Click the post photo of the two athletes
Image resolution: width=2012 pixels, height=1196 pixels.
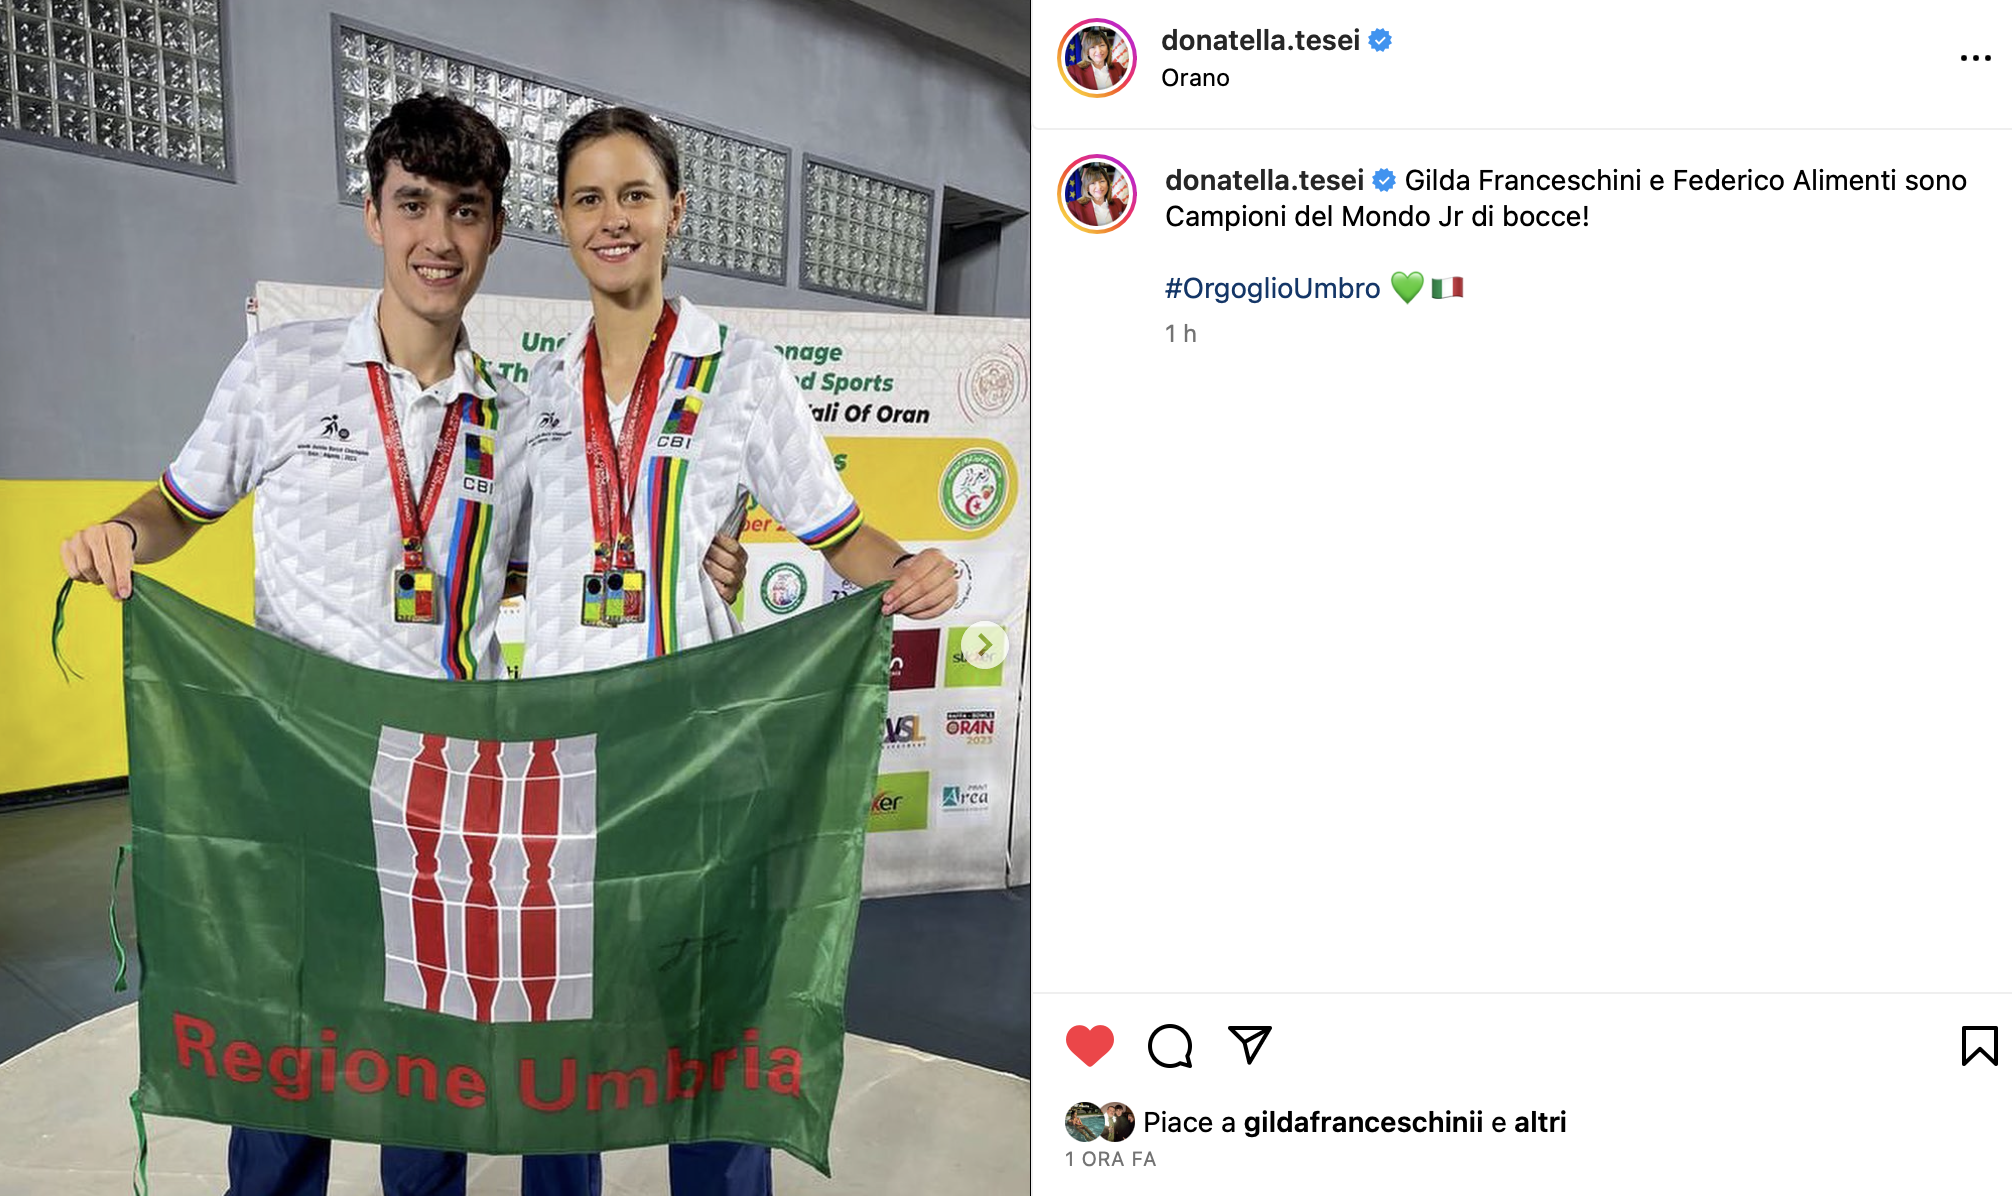point(515,598)
